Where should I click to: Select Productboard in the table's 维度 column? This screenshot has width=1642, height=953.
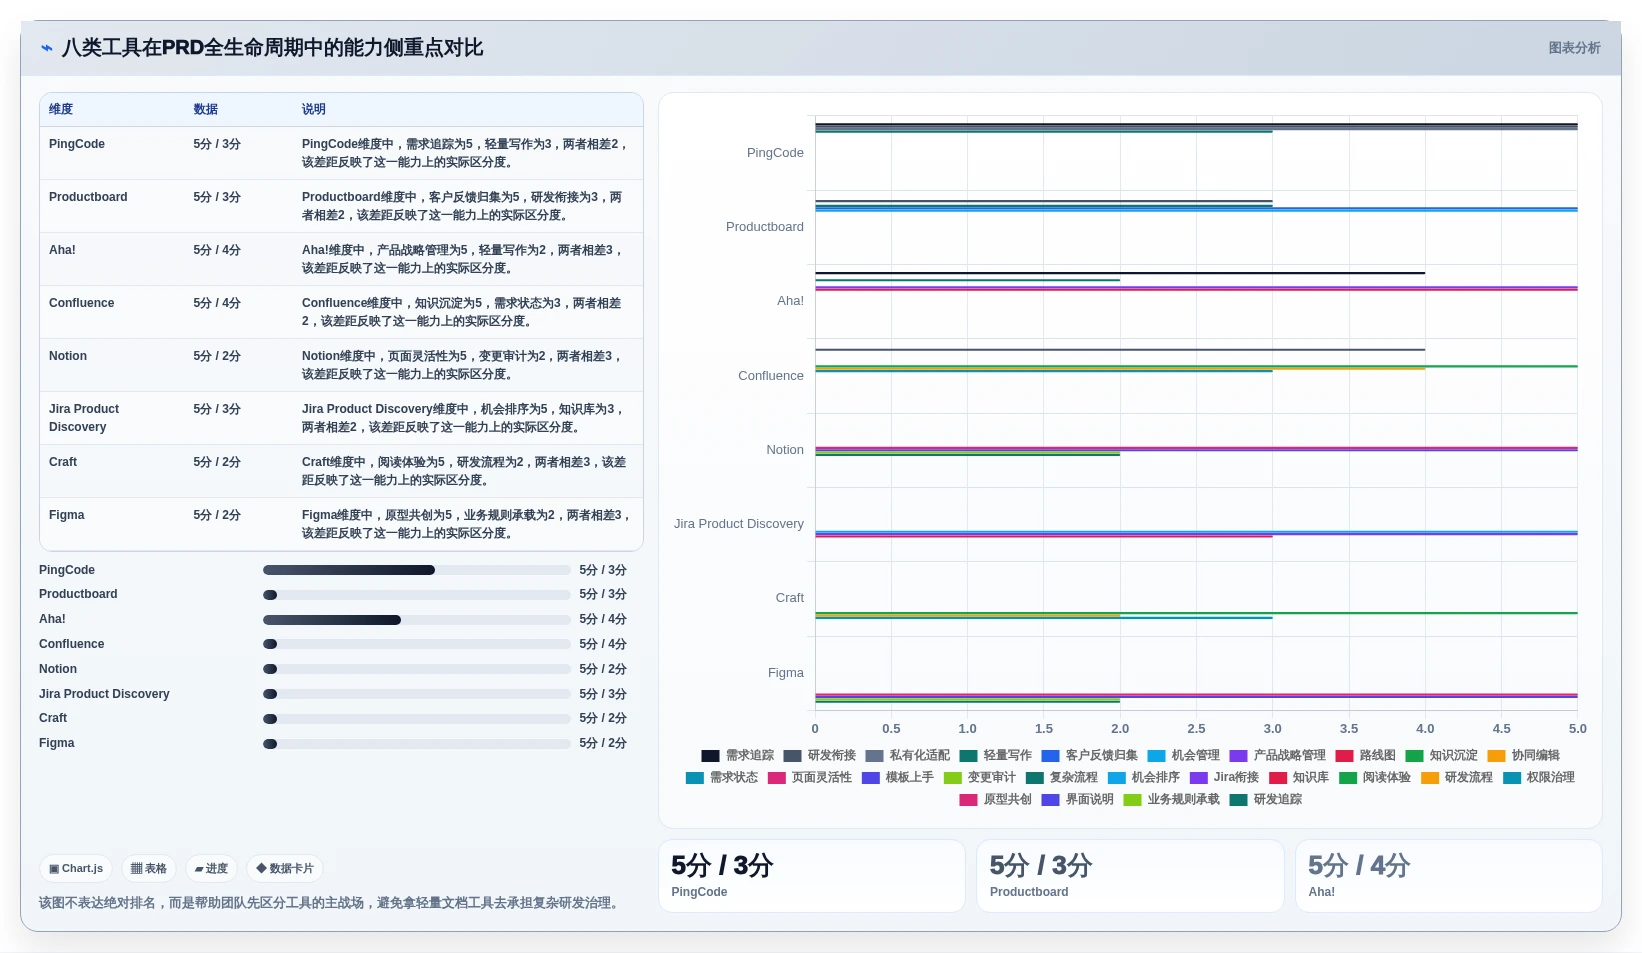(x=88, y=198)
